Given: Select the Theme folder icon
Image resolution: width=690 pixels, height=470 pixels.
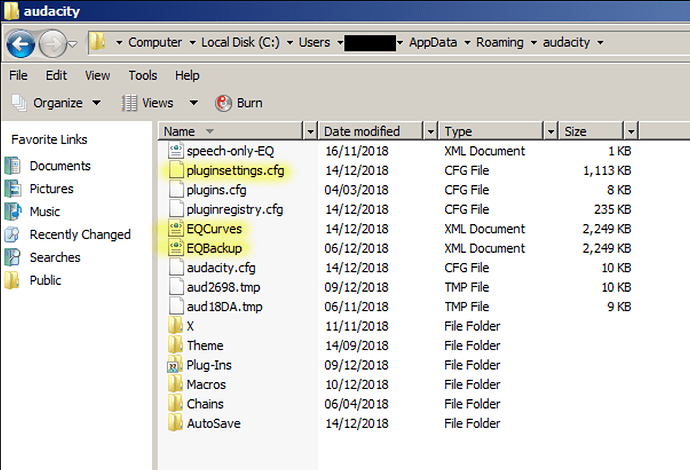Looking at the screenshot, I should 175,345.
